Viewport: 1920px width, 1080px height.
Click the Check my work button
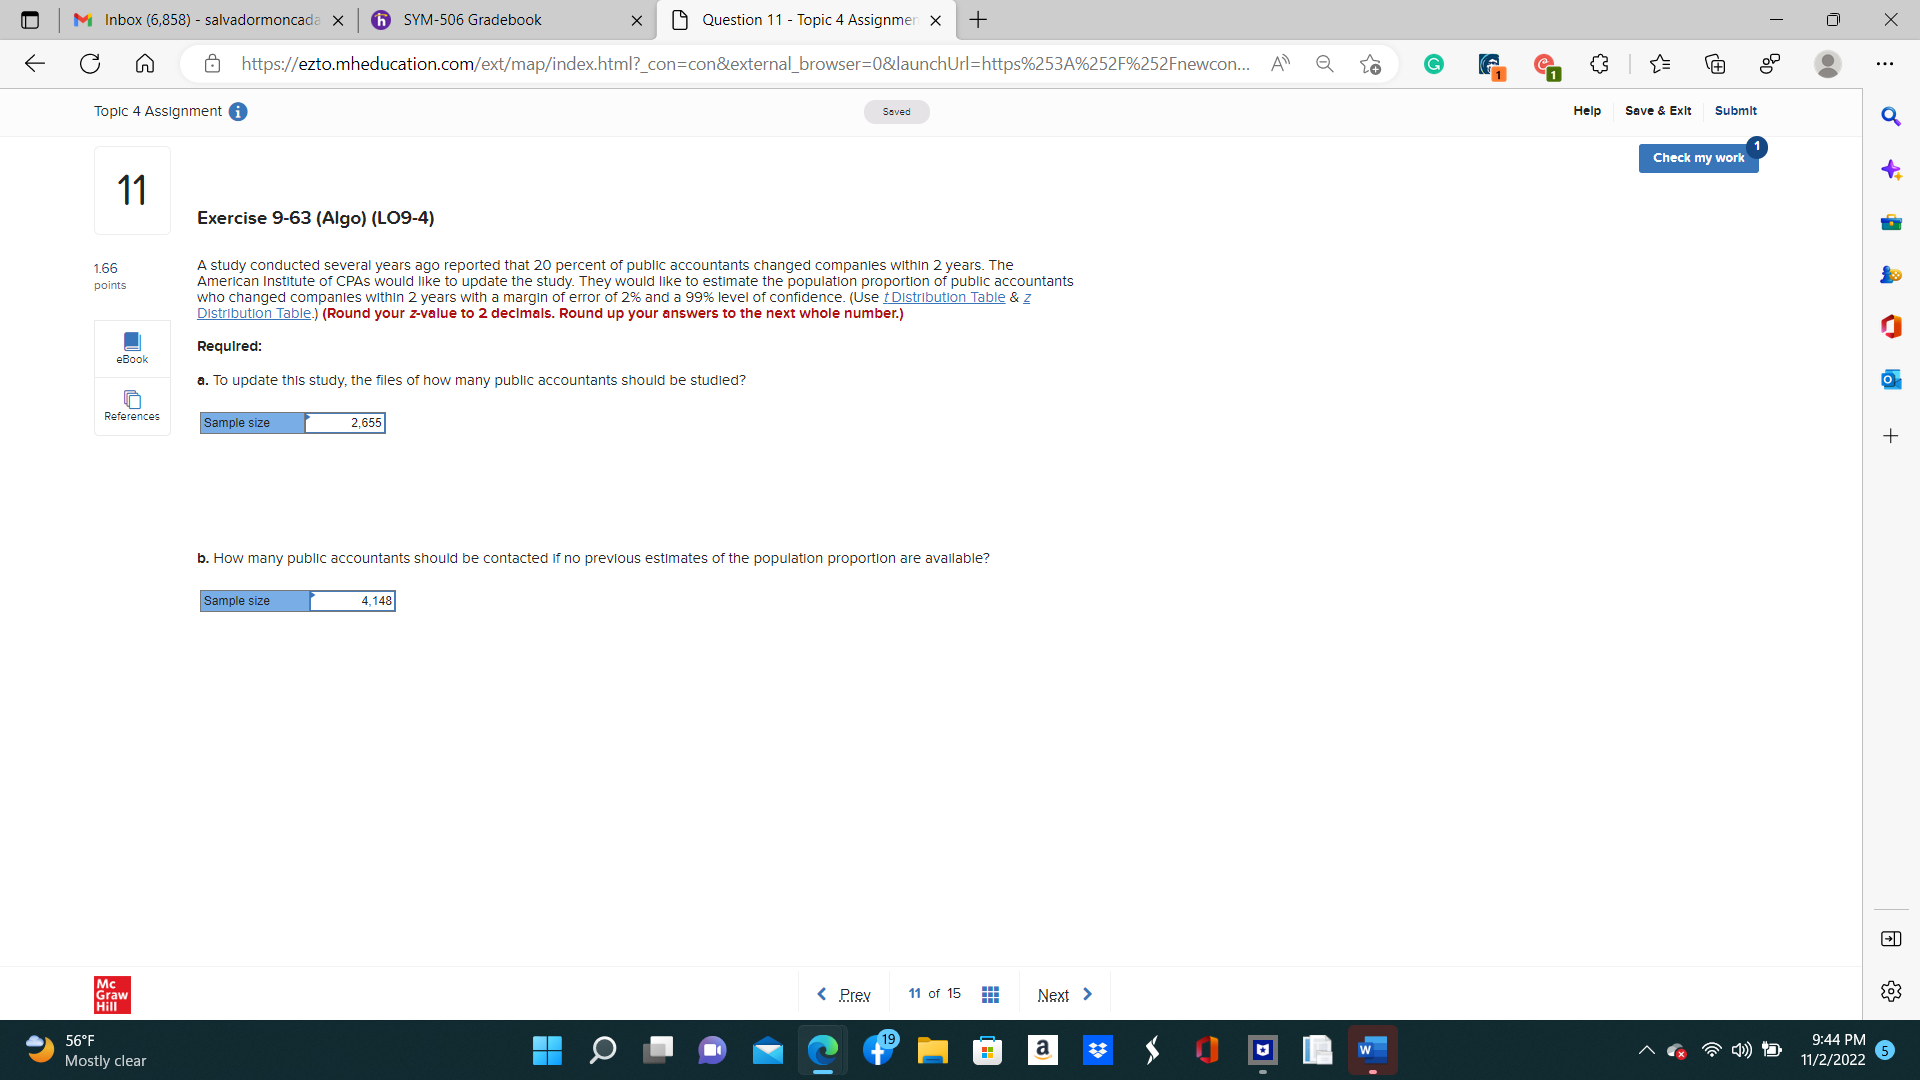point(1697,158)
